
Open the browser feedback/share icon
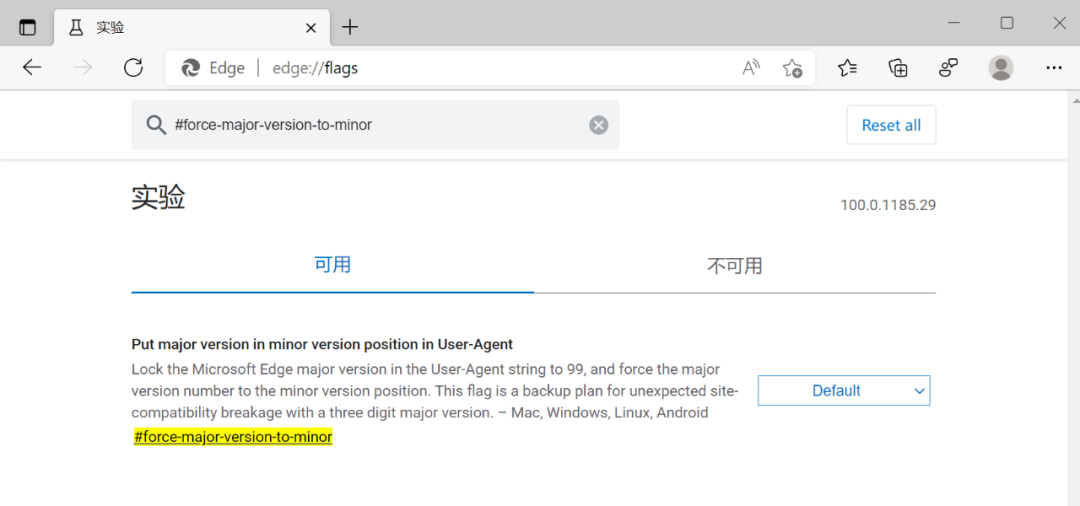pyautogui.click(x=948, y=67)
